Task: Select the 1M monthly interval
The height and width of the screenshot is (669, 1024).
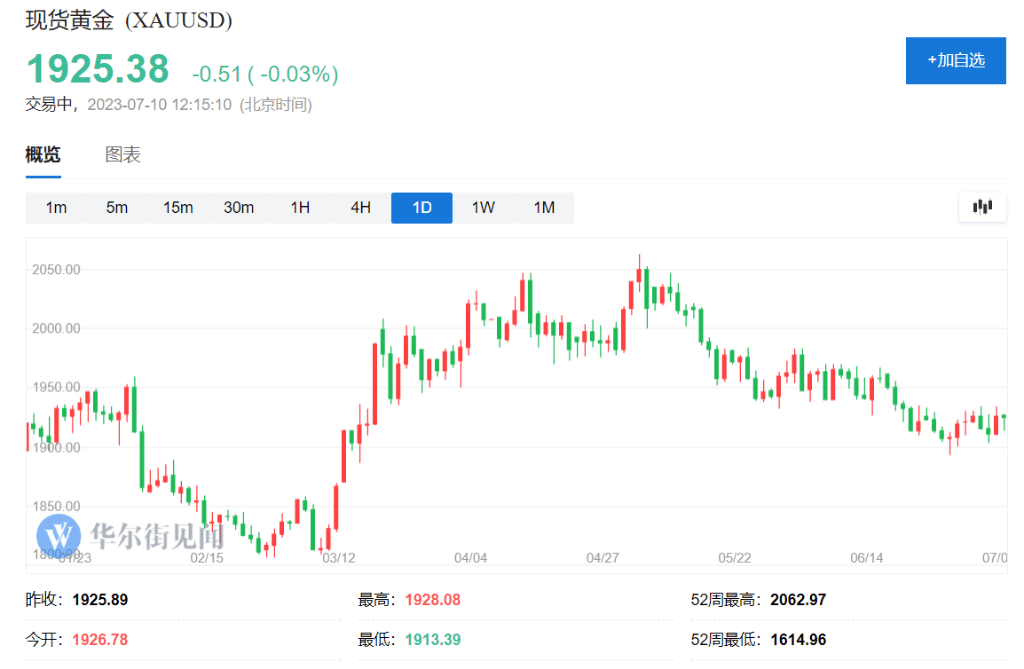Action: click(544, 208)
